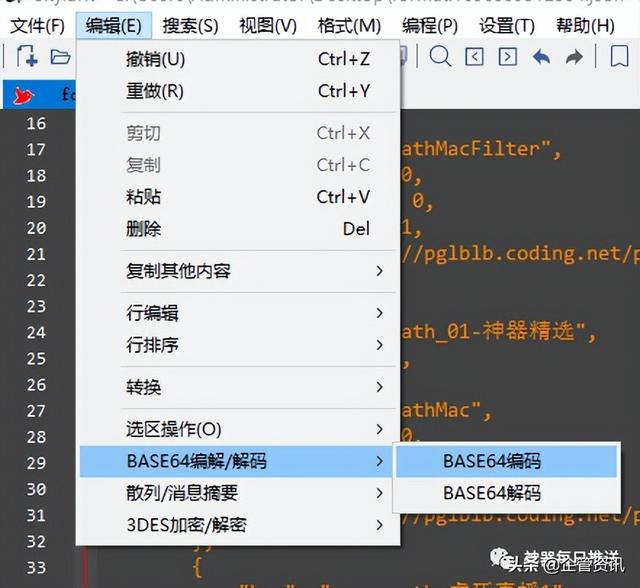
Task: Open the 设置(T) menu
Action: (506, 25)
